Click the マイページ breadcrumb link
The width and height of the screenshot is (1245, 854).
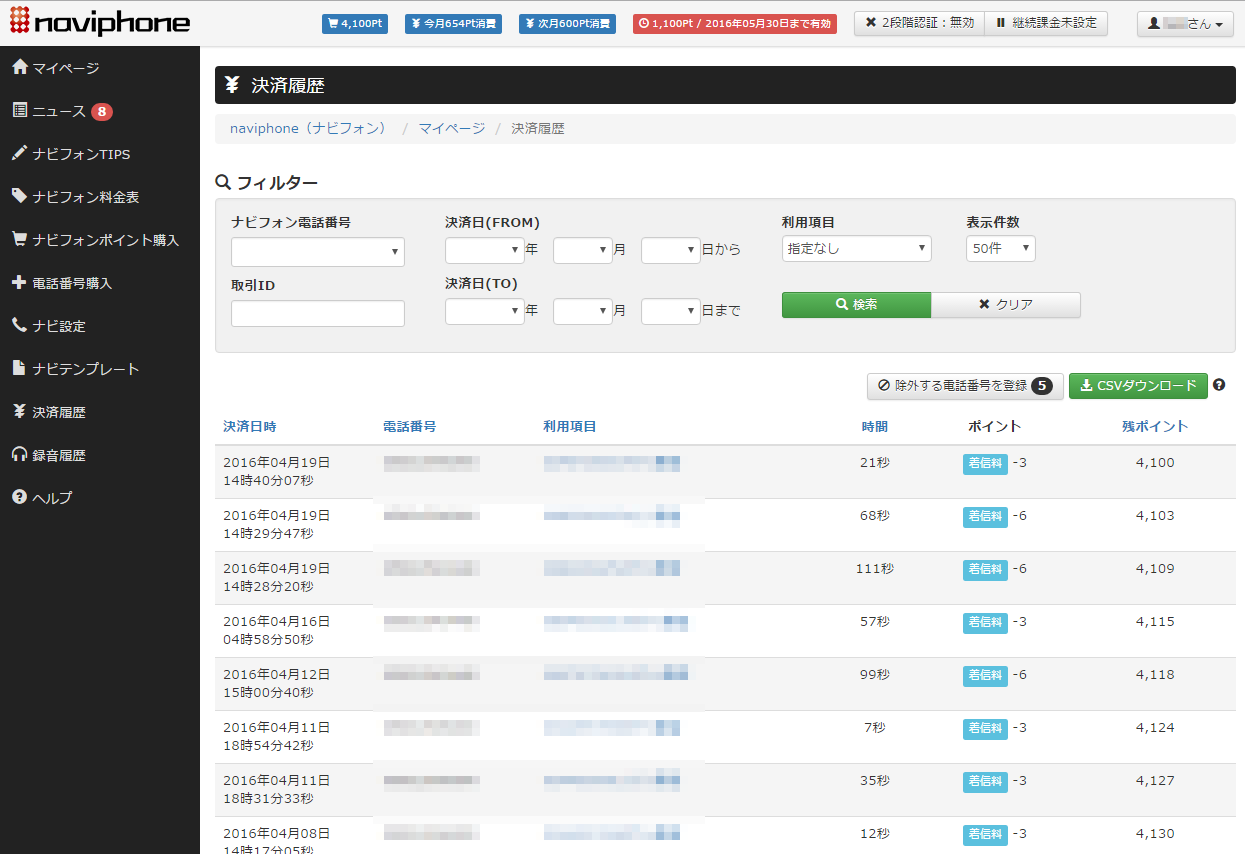[451, 129]
